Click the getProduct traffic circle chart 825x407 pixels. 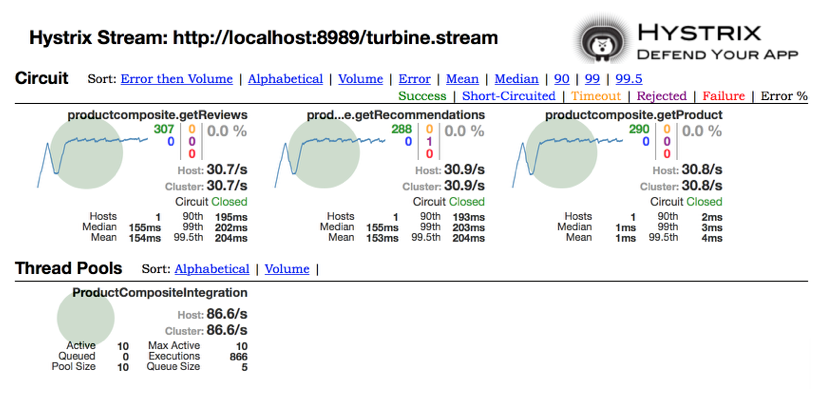point(562,151)
